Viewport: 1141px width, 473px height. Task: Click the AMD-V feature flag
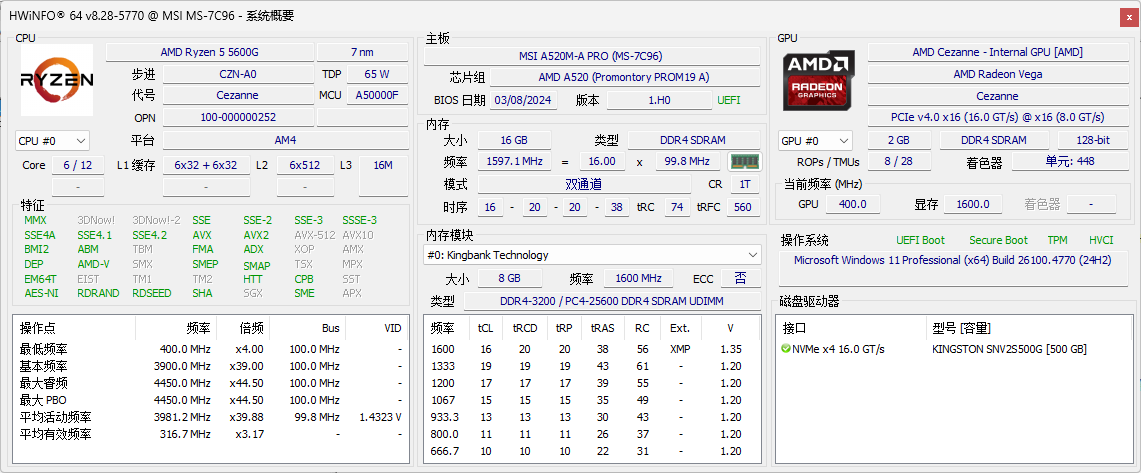93,264
